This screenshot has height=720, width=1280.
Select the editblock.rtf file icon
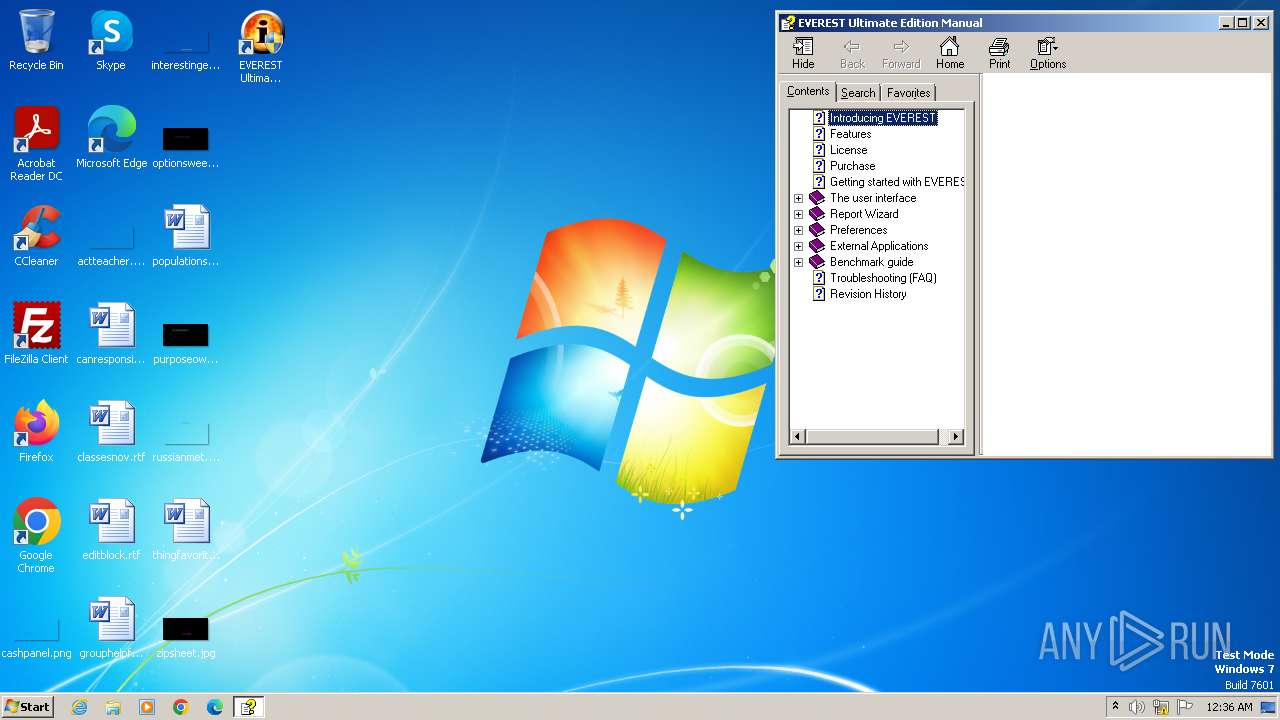coord(111,531)
